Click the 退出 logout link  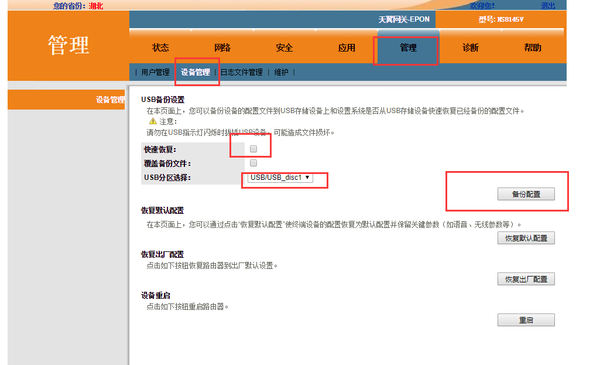coord(548,5)
